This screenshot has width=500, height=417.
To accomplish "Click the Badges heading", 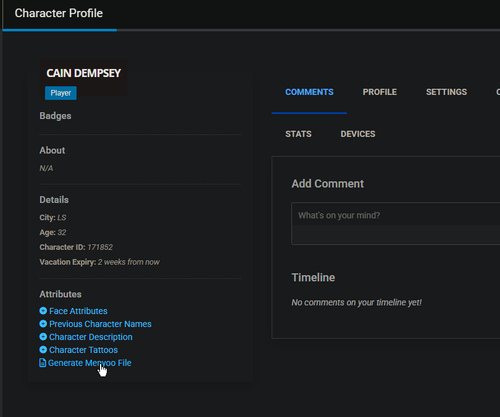I will pos(55,116).
